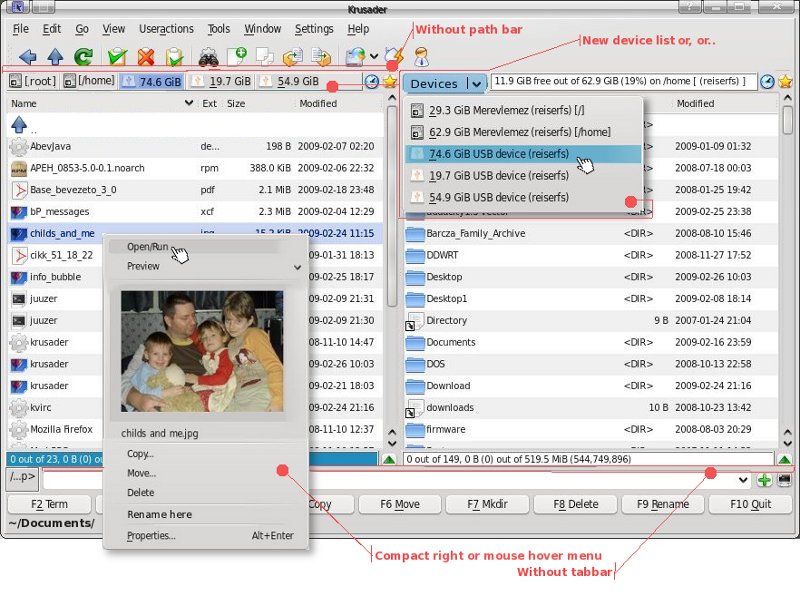Switch to the 54.9 GiB device tab
The width and height of the screenshot is (800, 596).
point(289,81)
